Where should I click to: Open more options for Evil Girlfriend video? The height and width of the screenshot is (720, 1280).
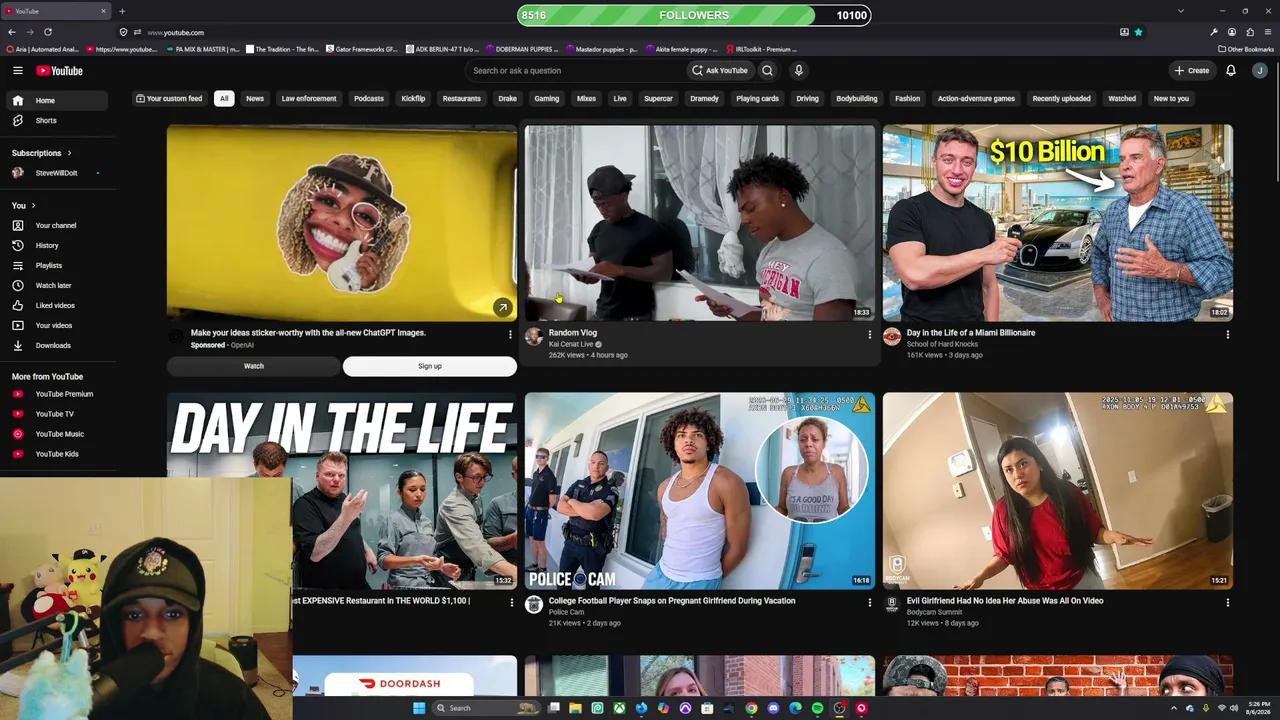[1227, 603]
